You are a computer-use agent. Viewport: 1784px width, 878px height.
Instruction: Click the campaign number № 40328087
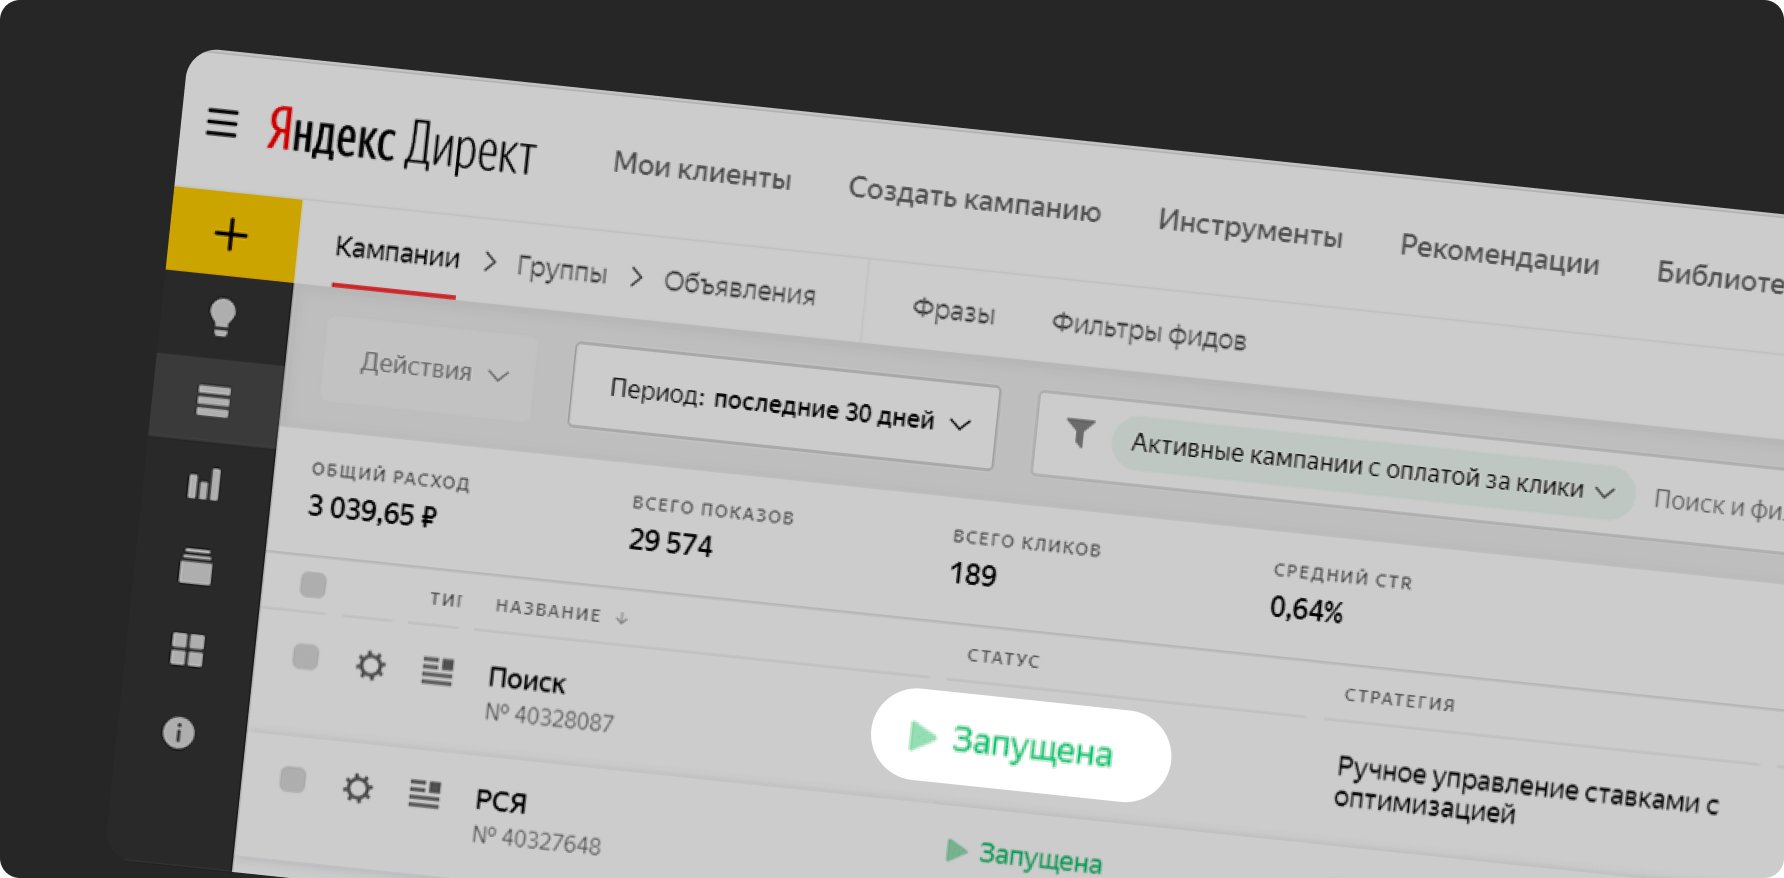tap(549, 717)
